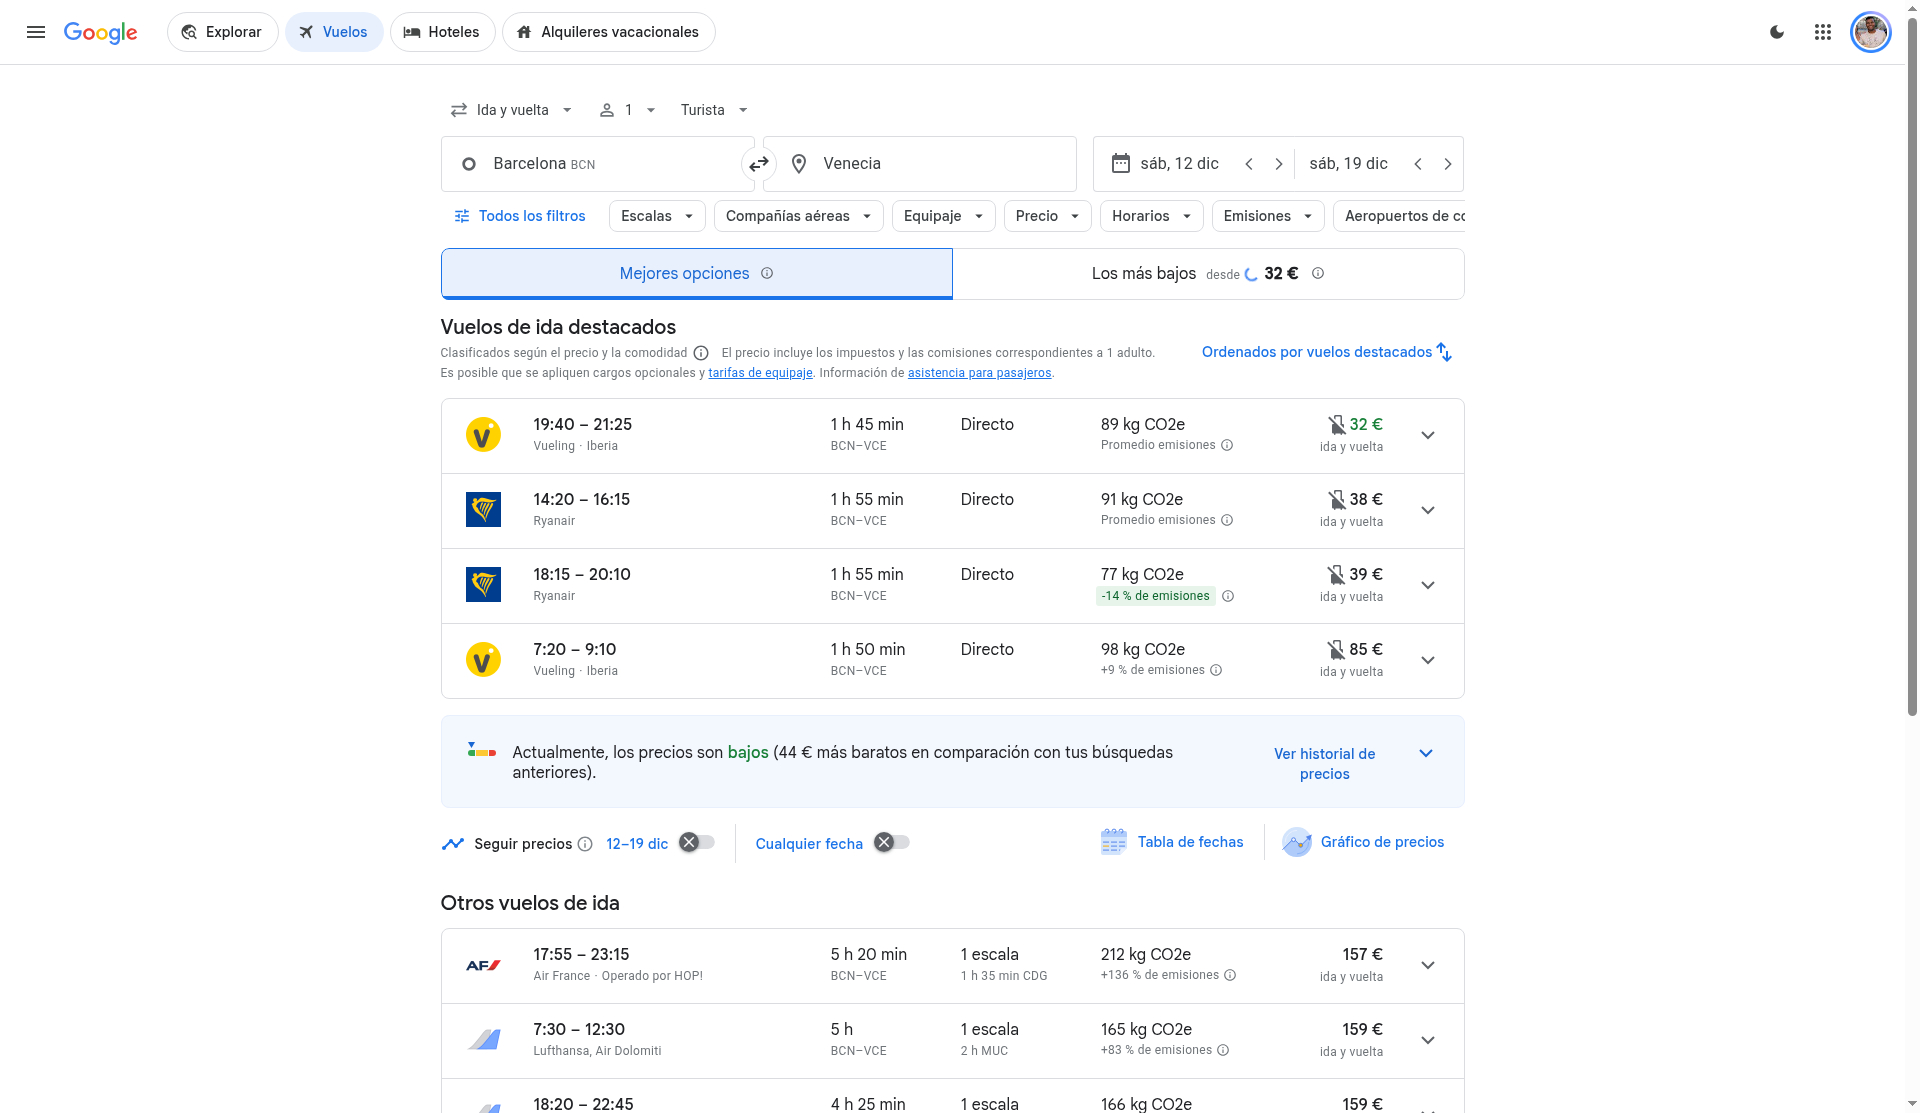Switch to Alquileres vacacionales tab

click(x=608, y=32)
